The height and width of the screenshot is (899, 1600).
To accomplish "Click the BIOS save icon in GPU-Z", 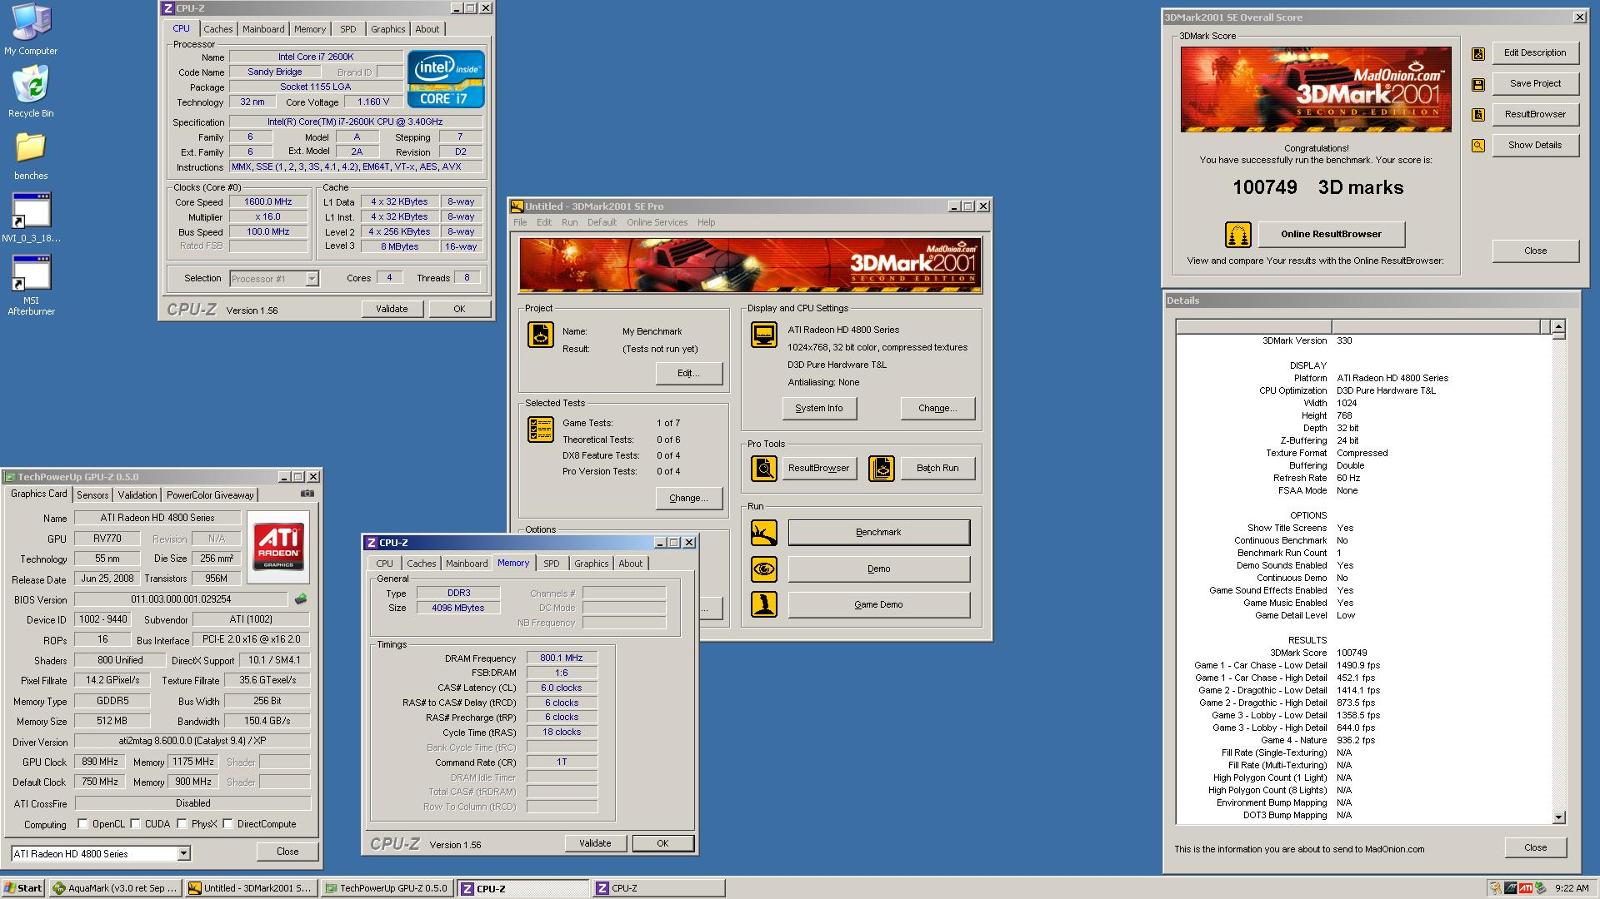I will (300, 599).
